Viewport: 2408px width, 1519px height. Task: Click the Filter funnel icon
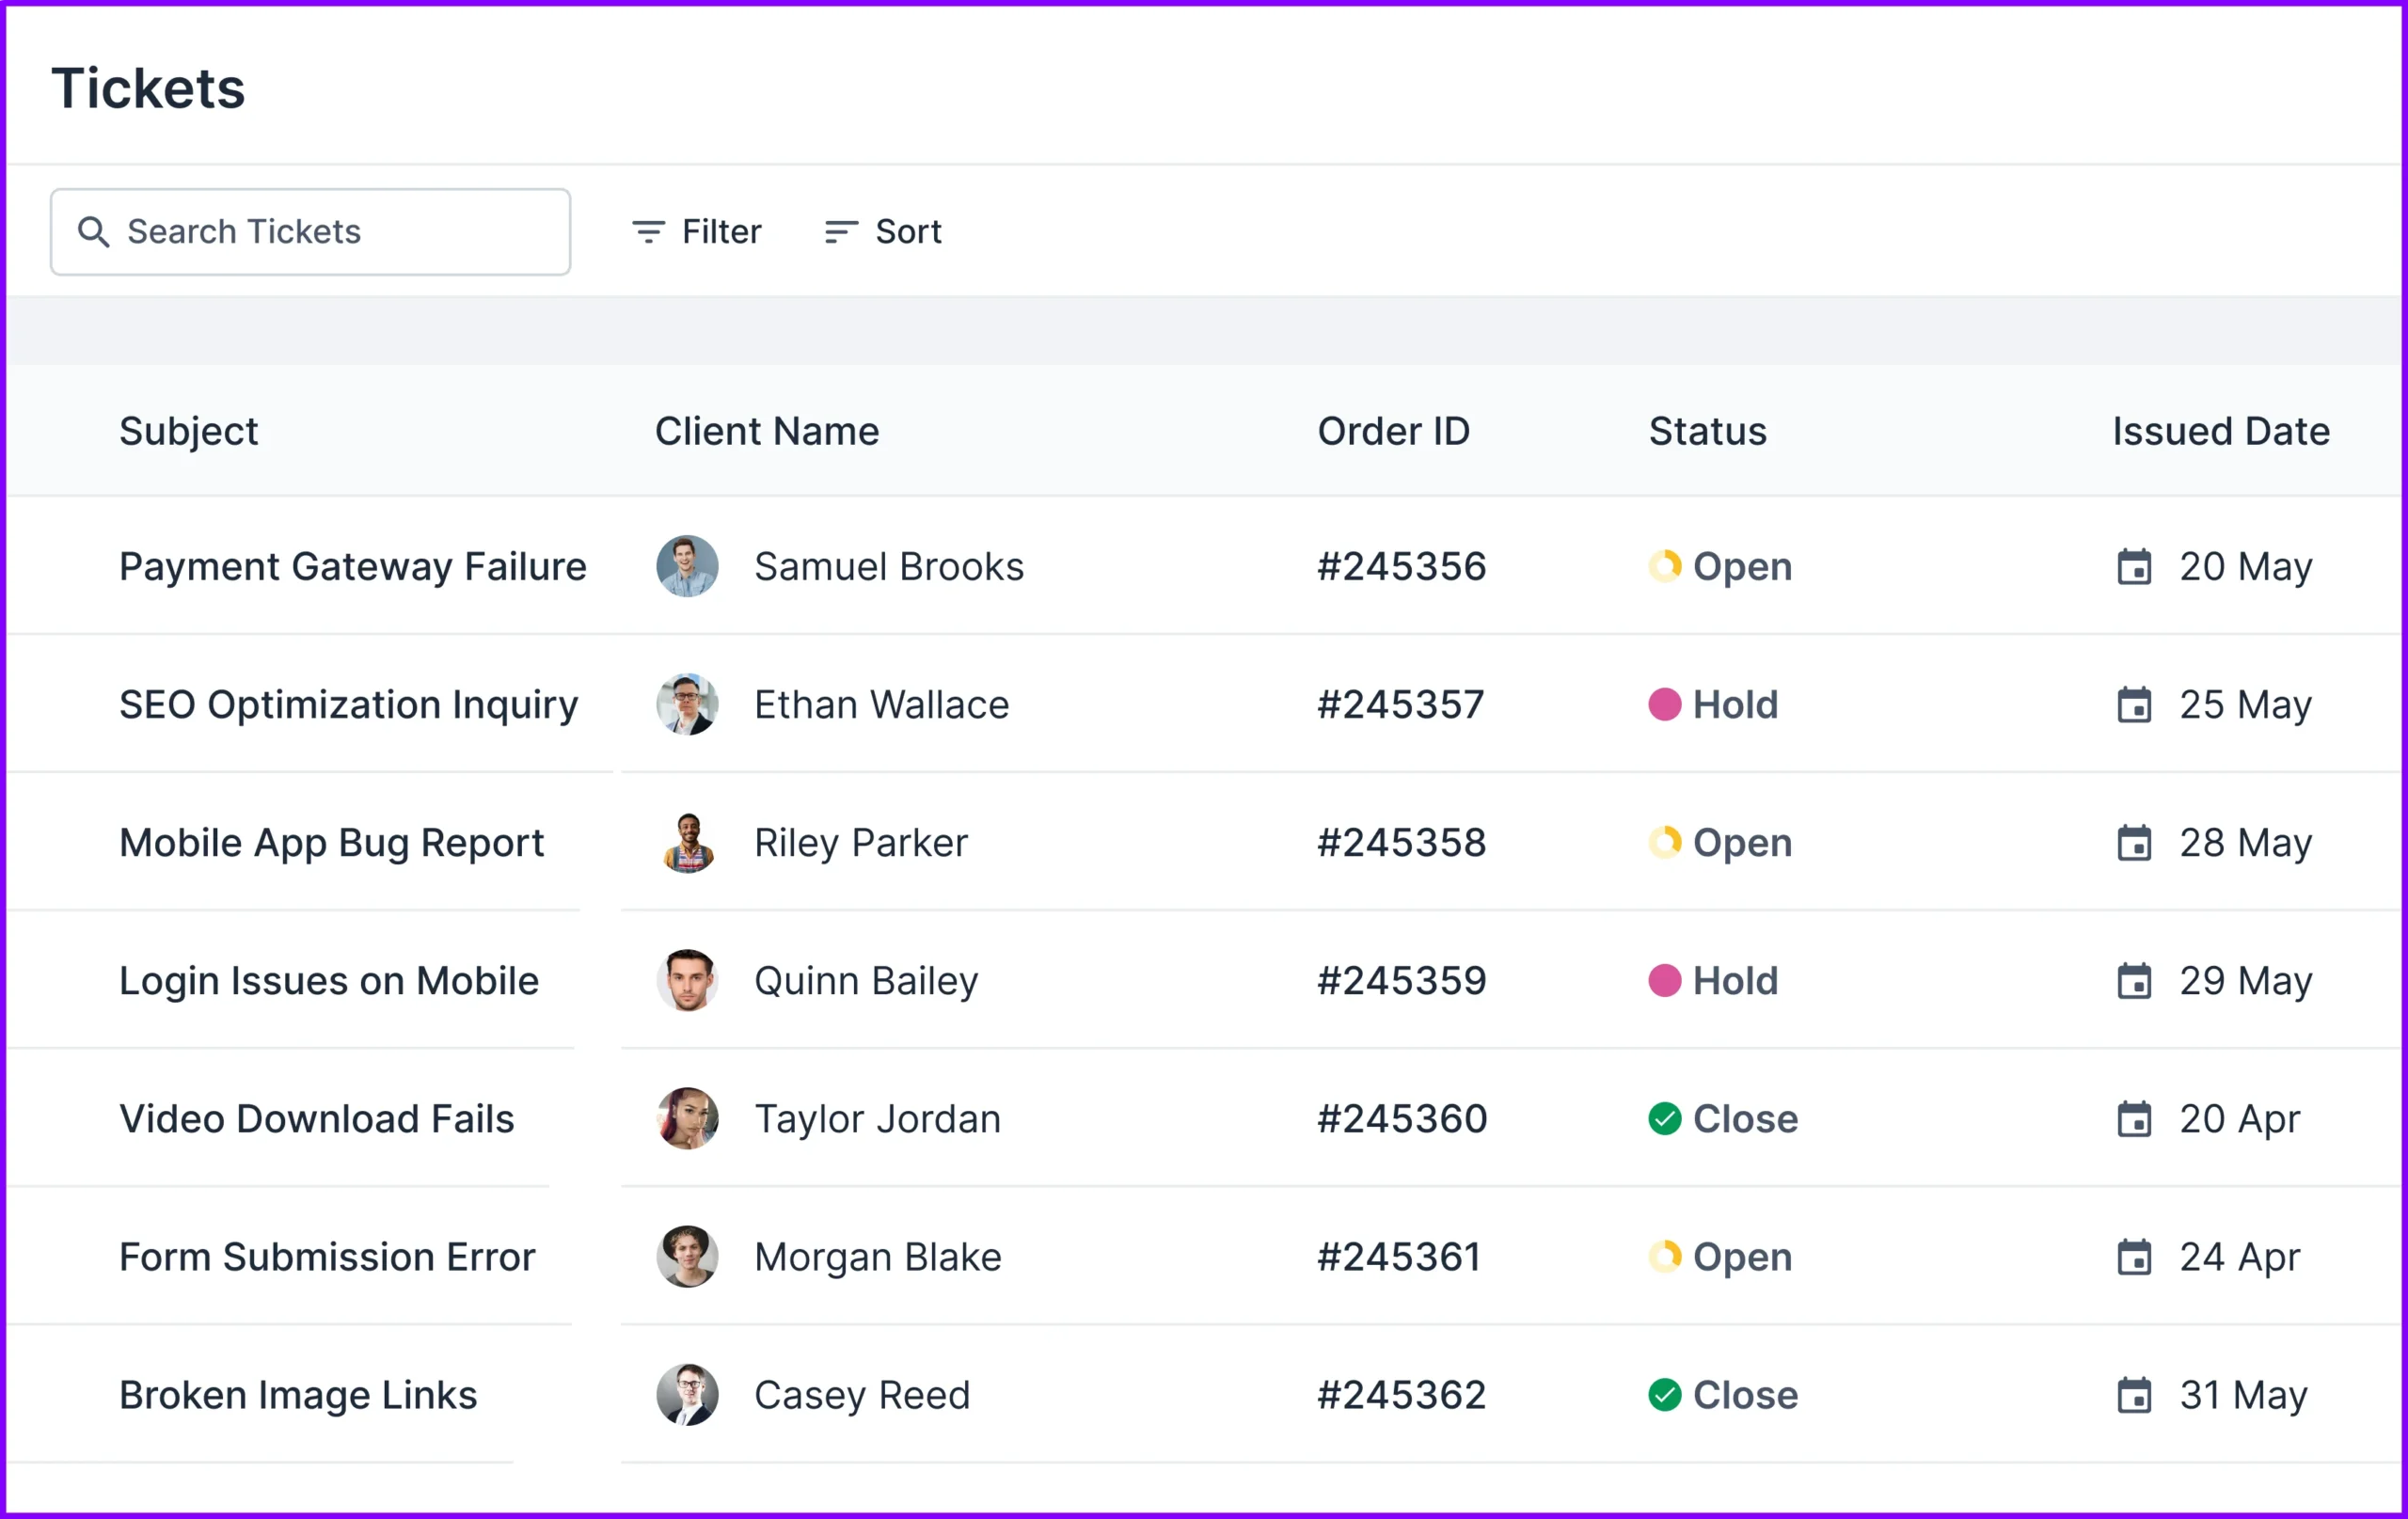pyautogui.click(x=648, y=232)
